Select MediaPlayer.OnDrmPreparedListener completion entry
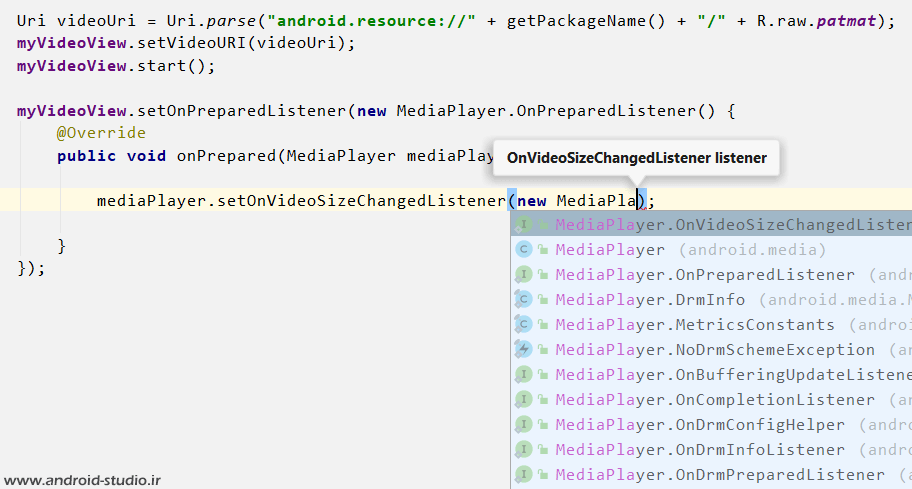The height and width of the screenshot is (489, 912). tap(720, 475)
